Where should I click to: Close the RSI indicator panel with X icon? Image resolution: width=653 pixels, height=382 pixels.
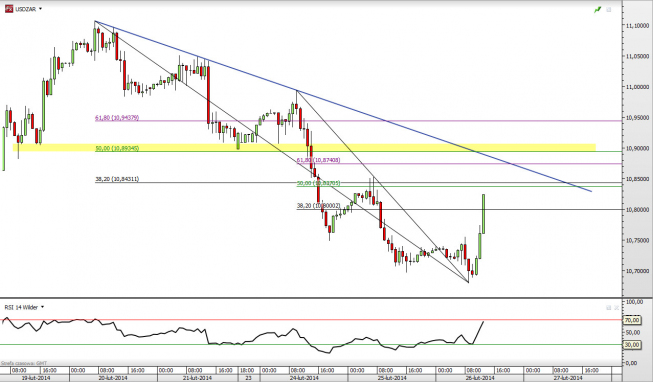tap(616, 307)
